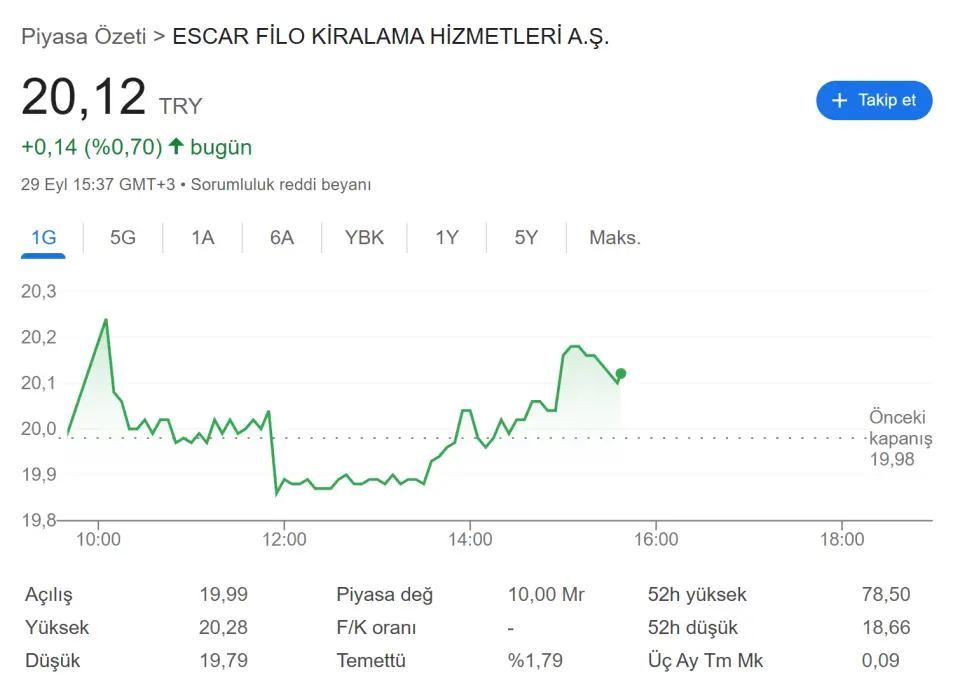The width and height of the screenshot is (960, 690).
Task: Switch to the 5G range tab
Action: click(122, 238)
